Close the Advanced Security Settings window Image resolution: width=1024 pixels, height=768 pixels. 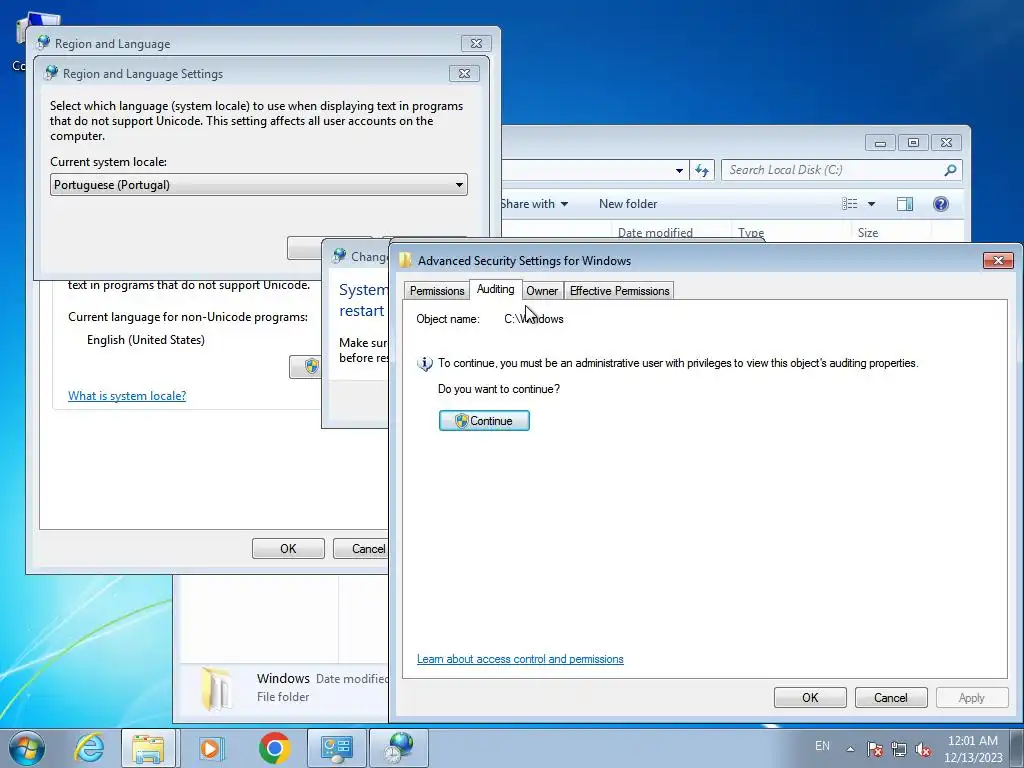pos(998,261)
